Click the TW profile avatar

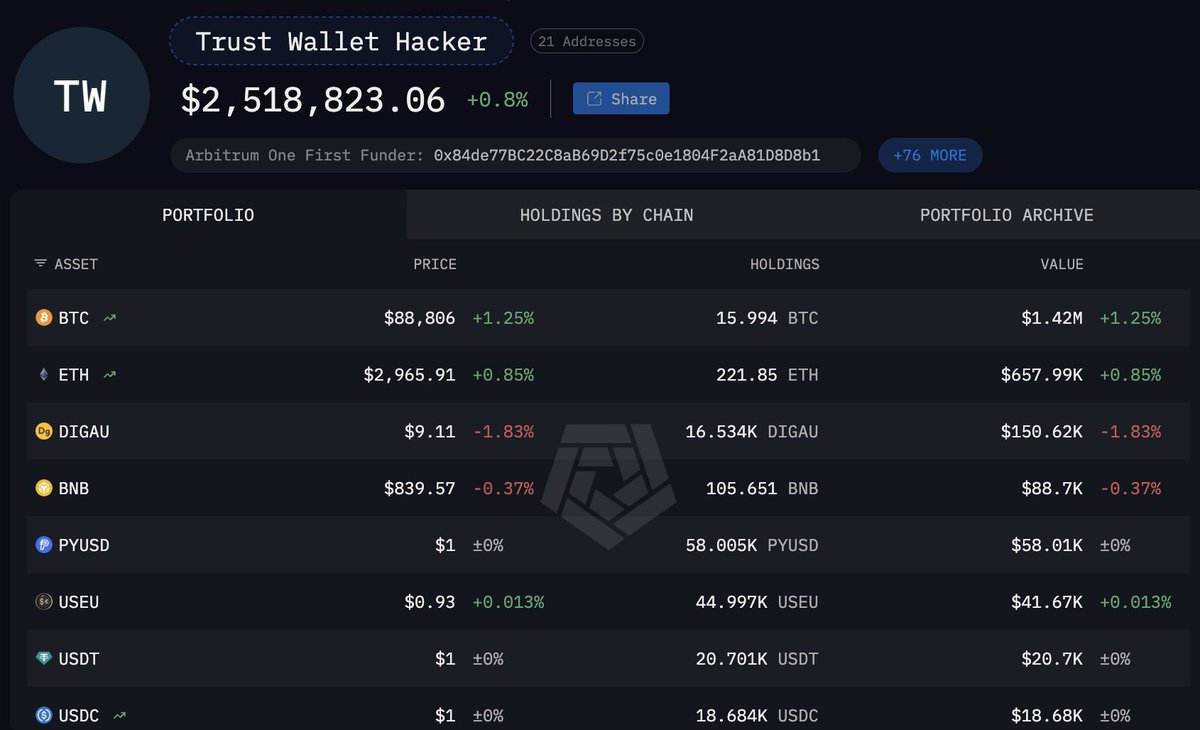80,98
